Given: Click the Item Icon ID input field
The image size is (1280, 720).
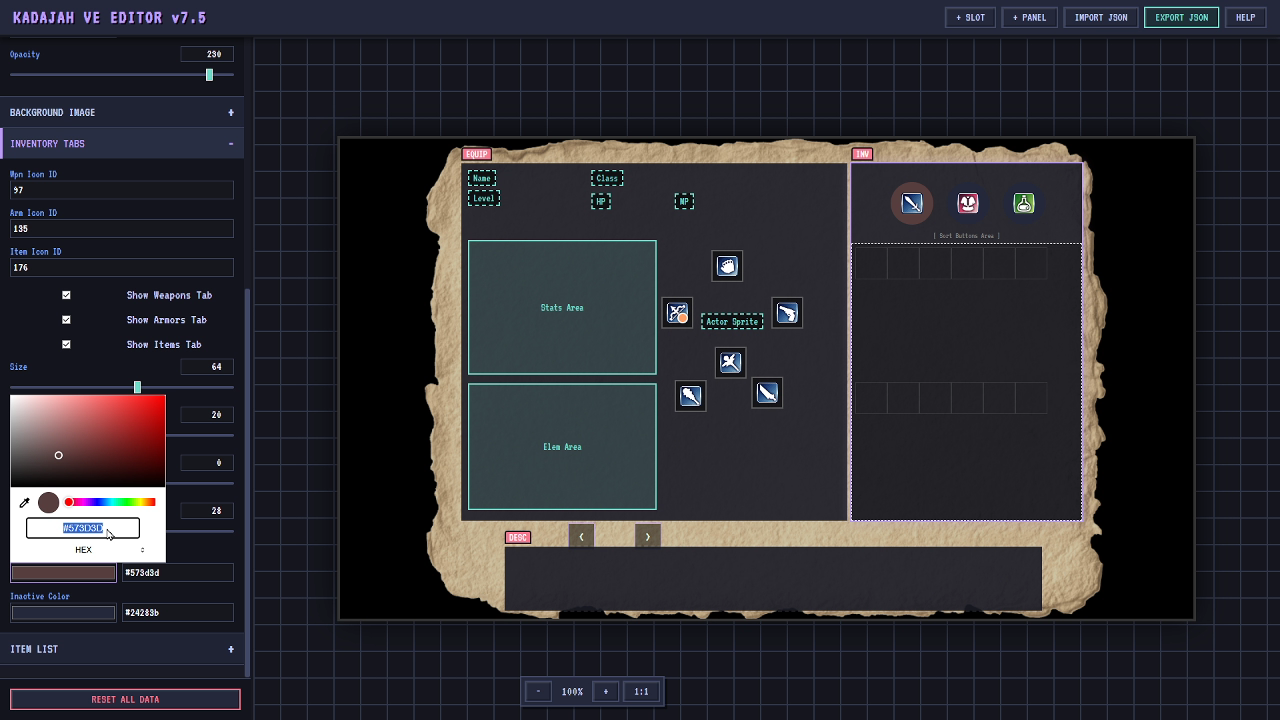Looking at the screenshot, I should click(x=122, y=267).
